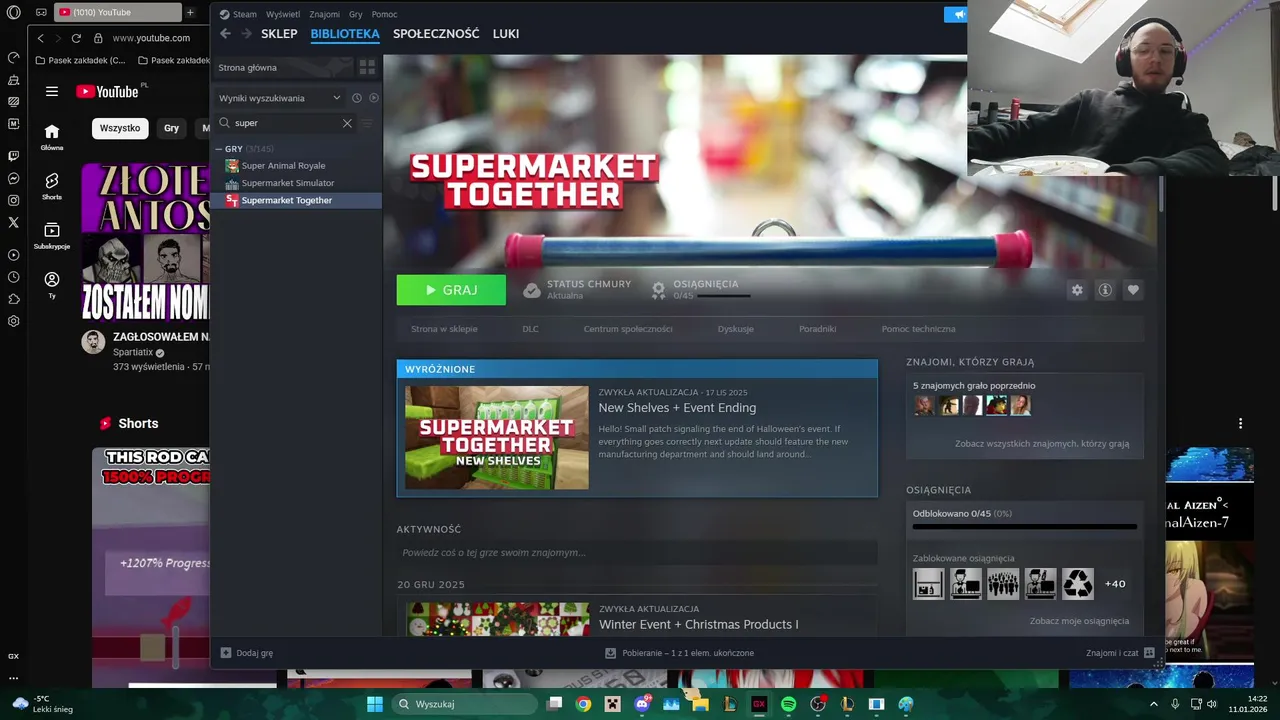Open the Wyświetl menu
Image resolution: width=1280 pixels, height=720 pixels.
pos(283,14)
